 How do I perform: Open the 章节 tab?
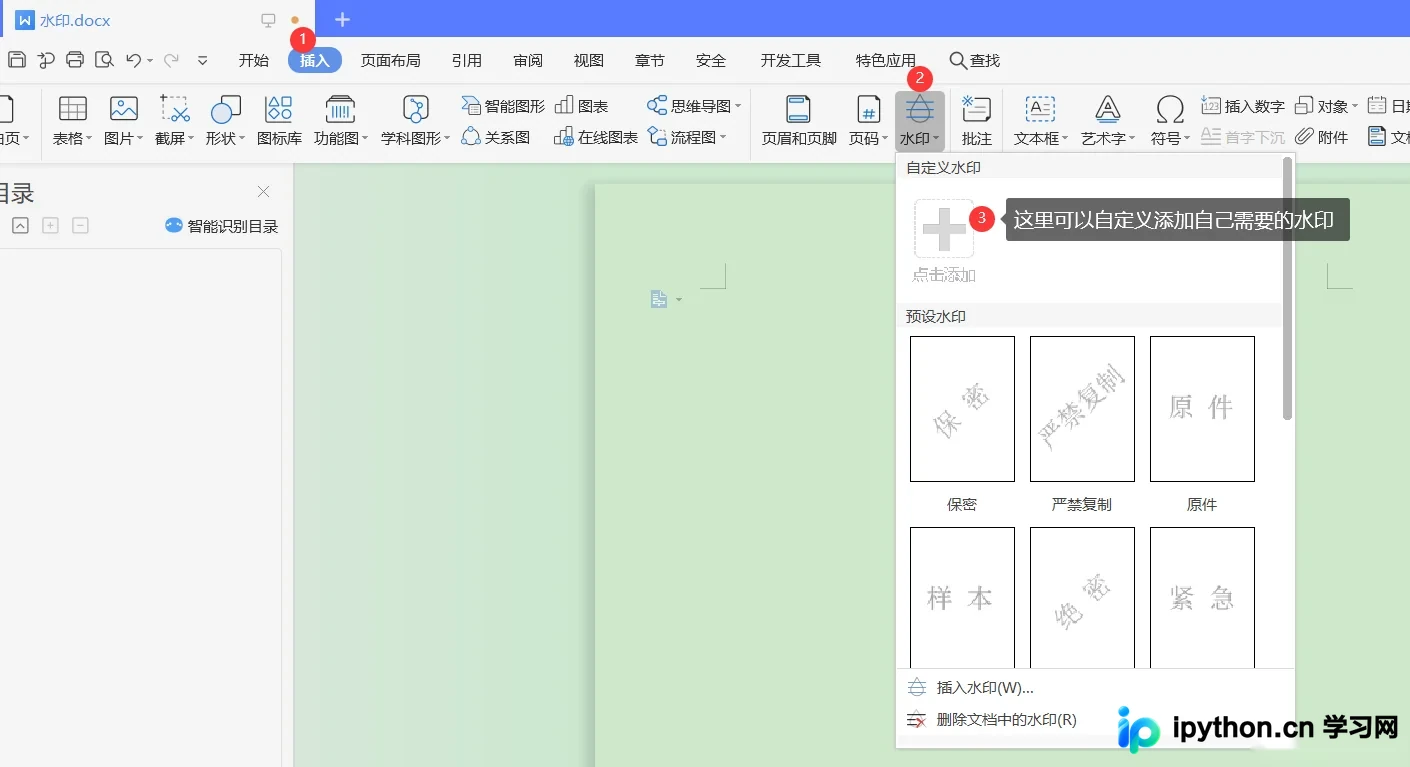click(650, 61)
